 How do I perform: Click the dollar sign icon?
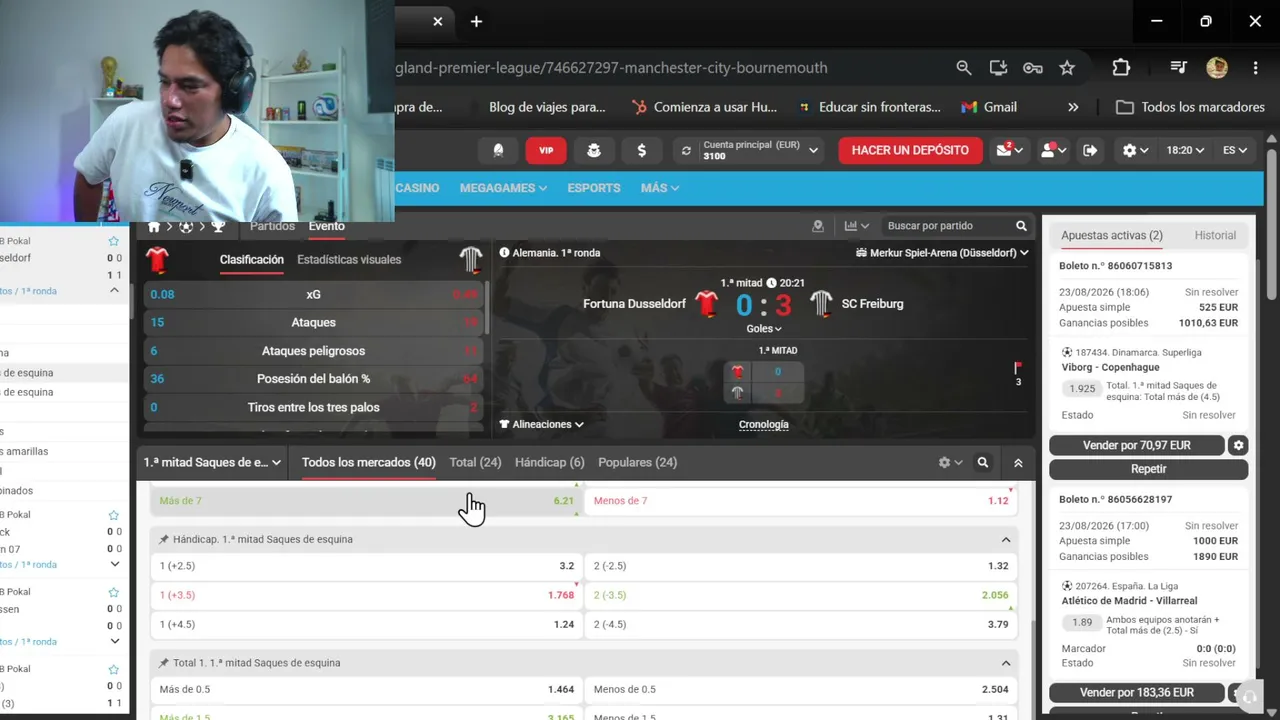(642, 150)
